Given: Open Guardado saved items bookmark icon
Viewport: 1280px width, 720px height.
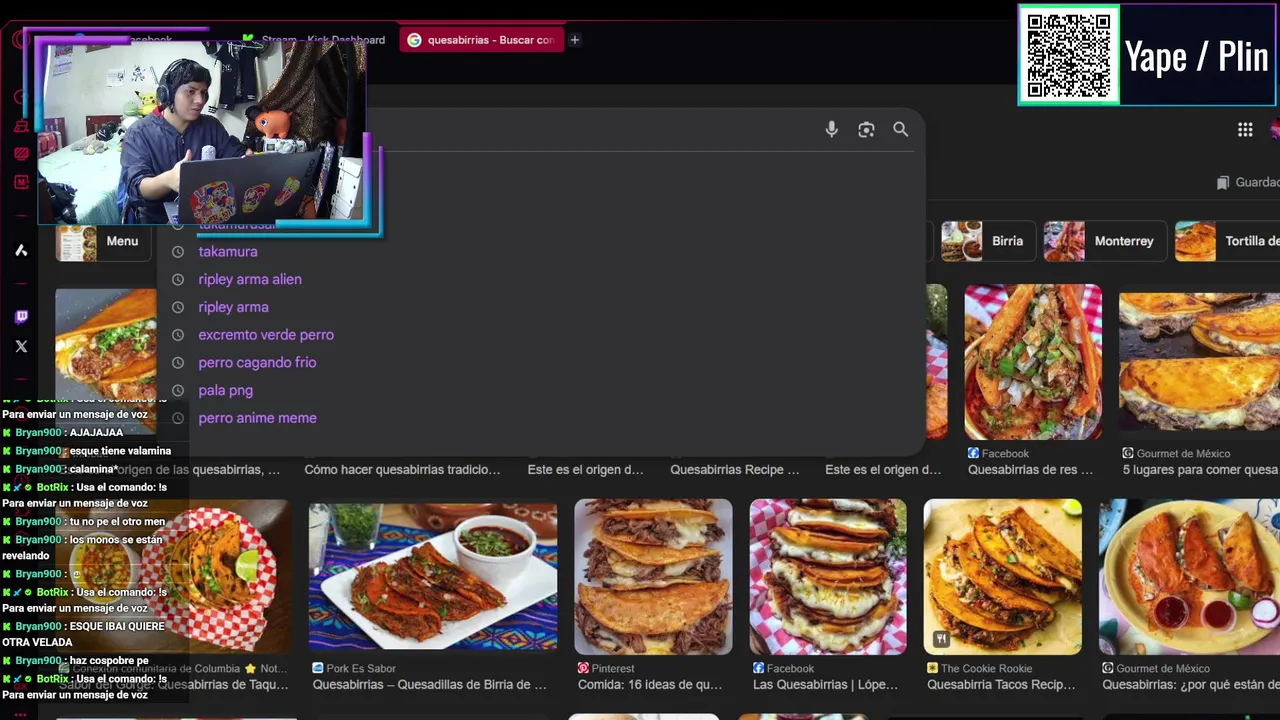Looking at the screenshot, I should click(x=1222, y=182).
